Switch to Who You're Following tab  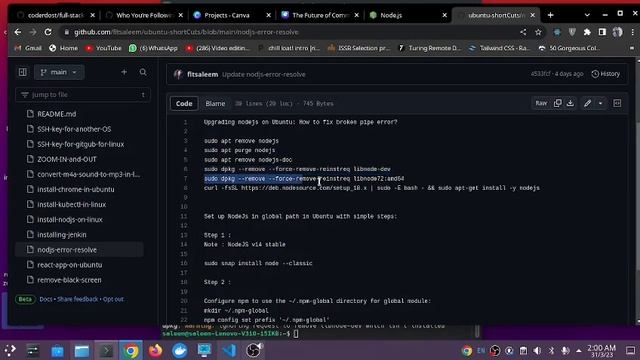pos(144,15)
